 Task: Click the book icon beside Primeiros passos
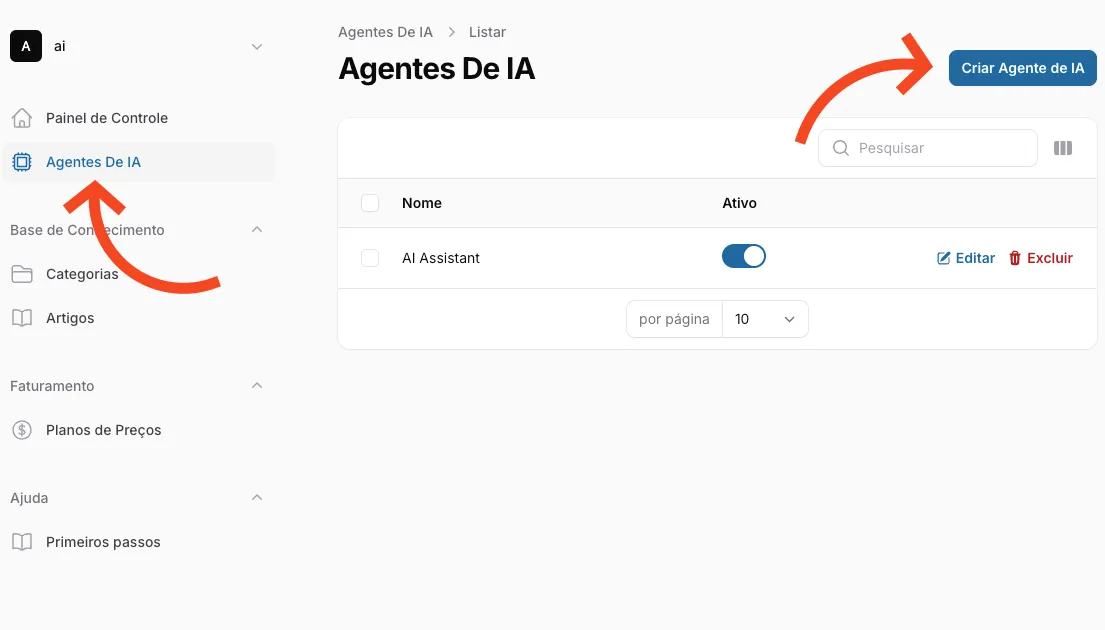click(21, 542)
